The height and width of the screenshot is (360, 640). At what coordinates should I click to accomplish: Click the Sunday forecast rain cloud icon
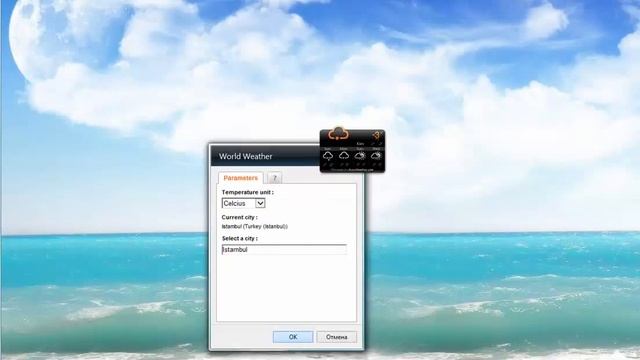click(x=328, y=156)
